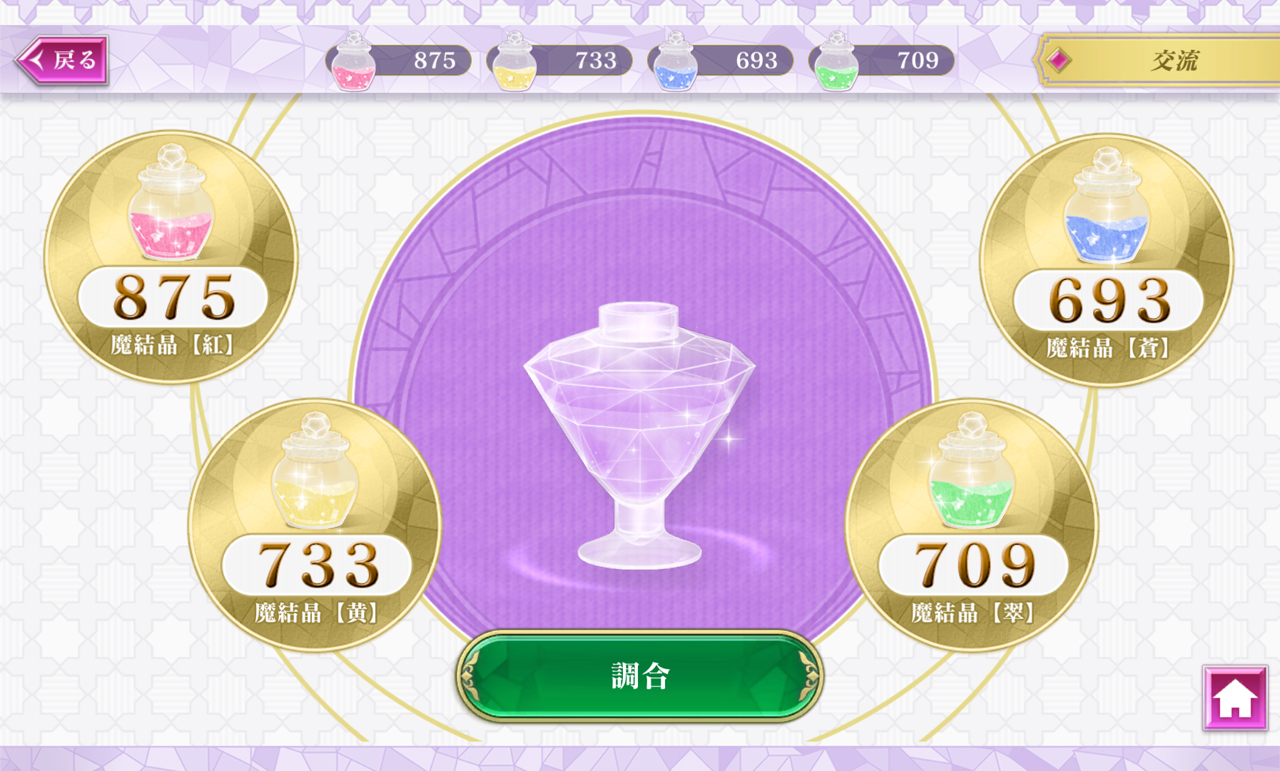Image resolution: width=1280 pixels, height=771 pixels.
Task: Tap the 魔結晶【紅】 label
Action: 173,346
